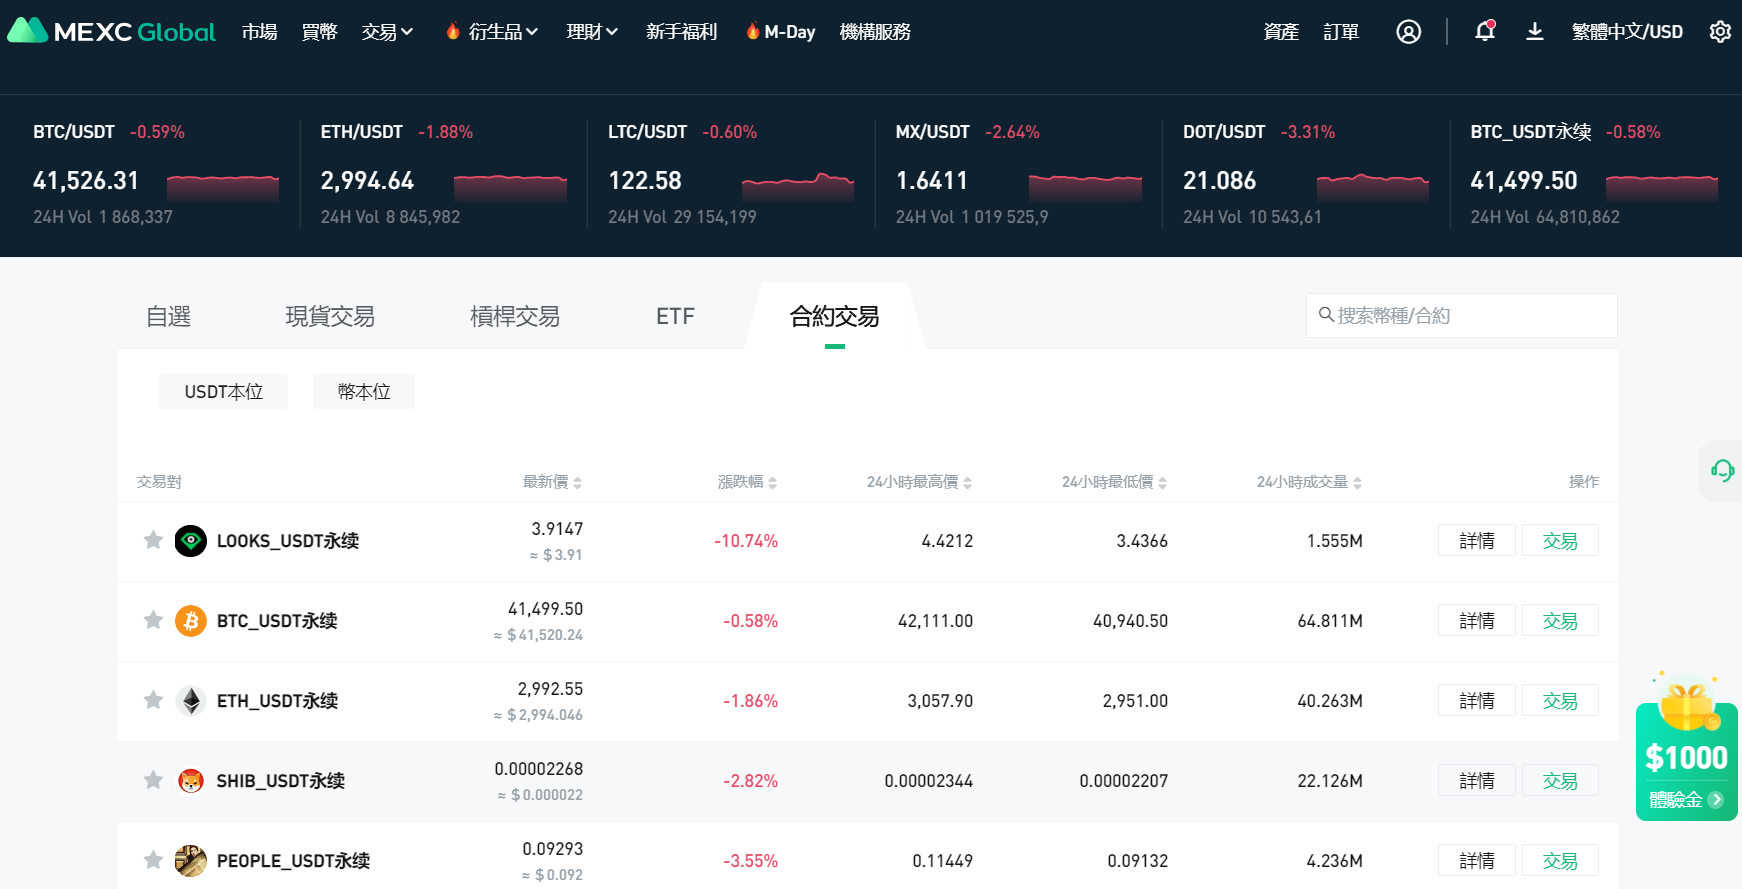Open the 資產 link
This screenshot has height=889, width=1742.
click(1281, 32)
